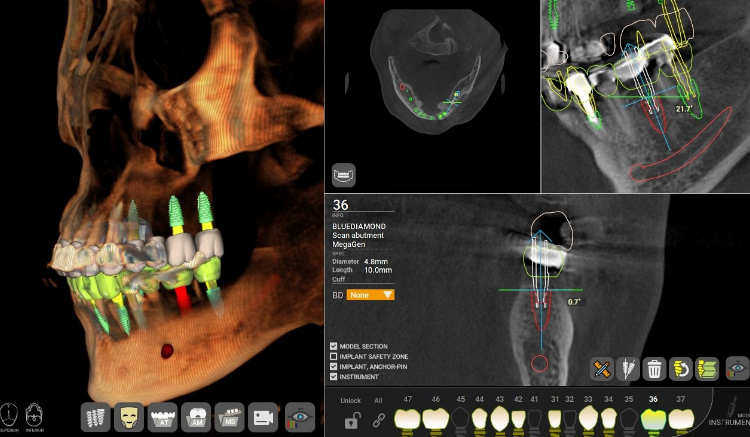The width and height of the screenshot is (750, 437).
Task: Select the ruler and pencil measure tool
Action: pos(601,369)
